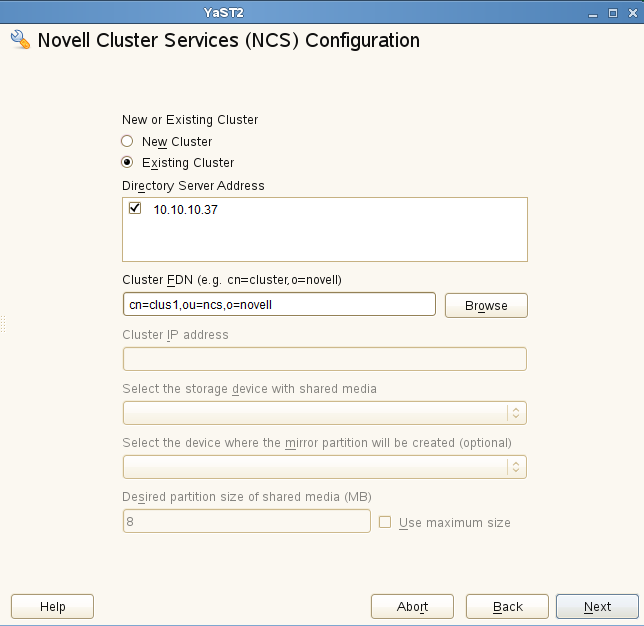Open the shared media storage device dropdown

[x=324, y=413]
